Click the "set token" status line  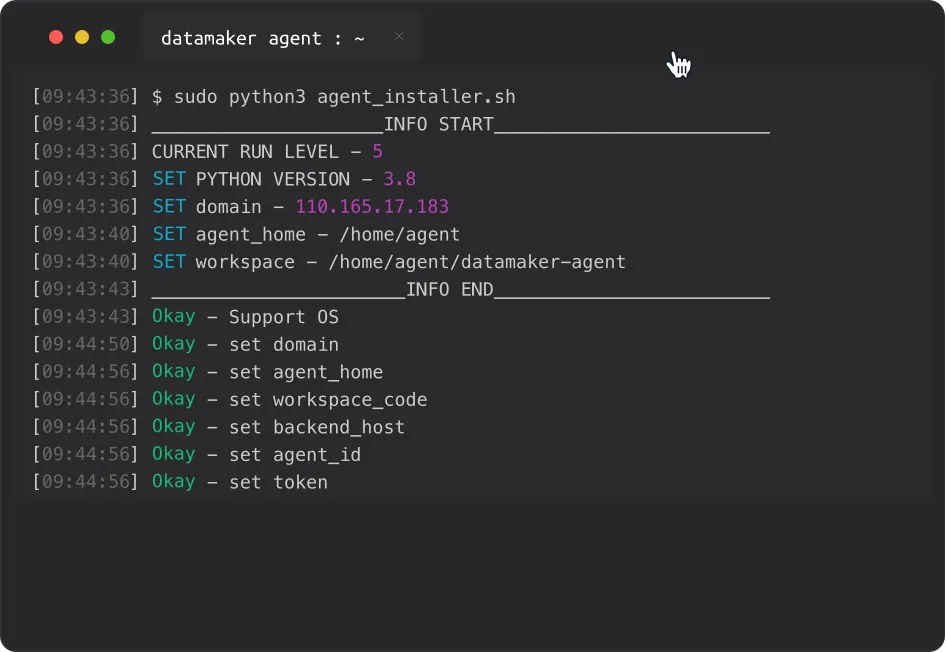(240, 482)
